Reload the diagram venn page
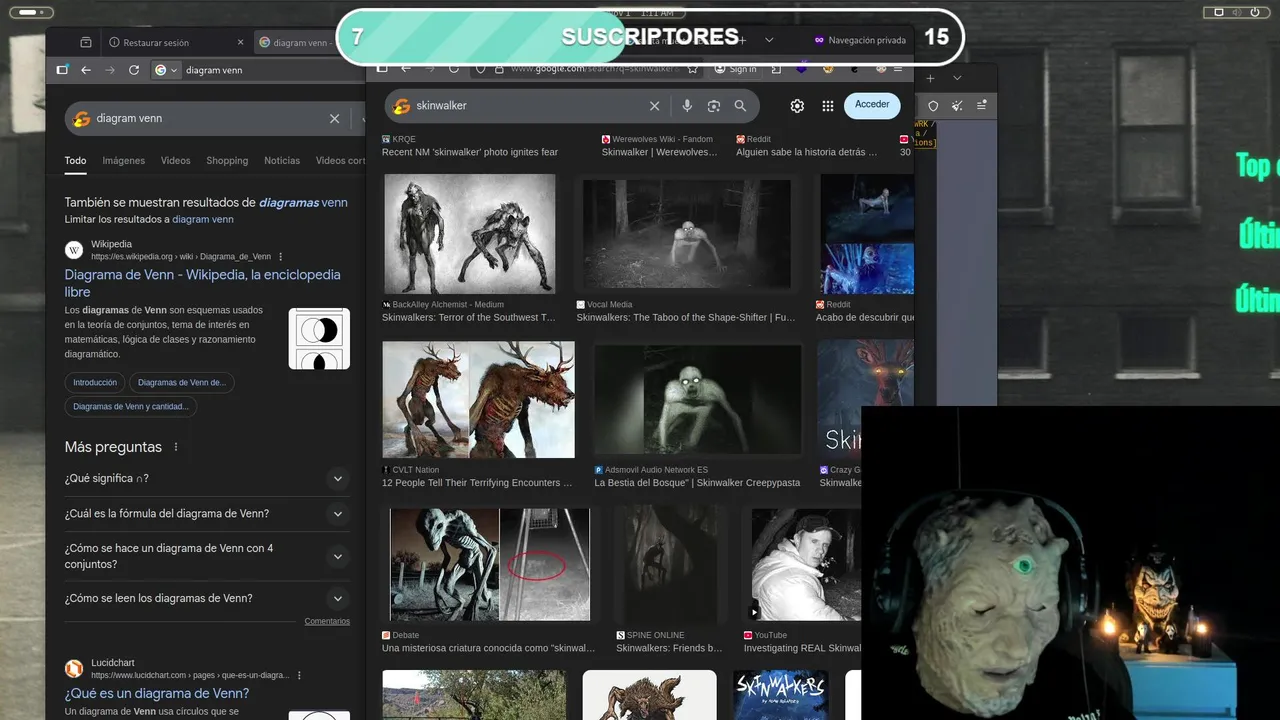 click(134, 70)
